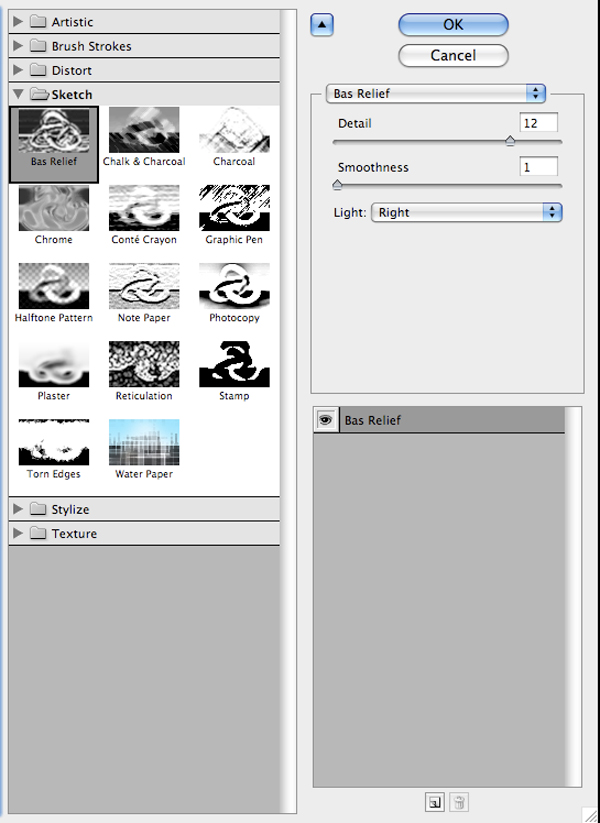Click the open Sketch folder icon
The height and width of the screenshot is (823, 600).
coord(39,94)
